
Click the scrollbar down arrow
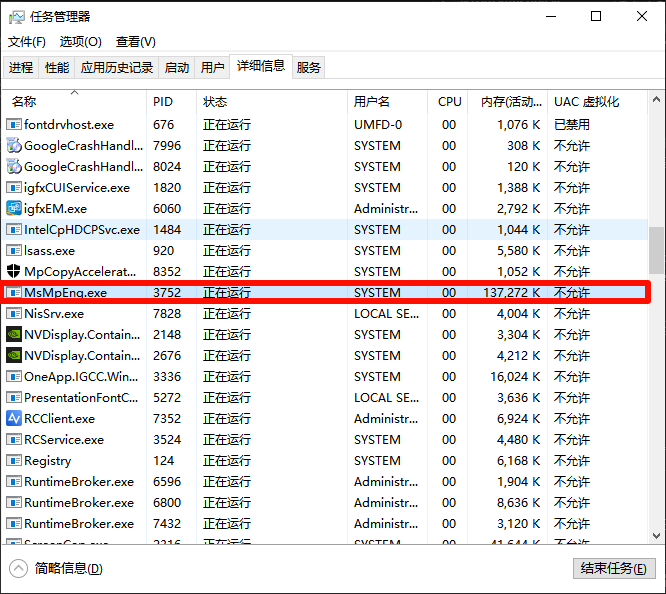656,535
